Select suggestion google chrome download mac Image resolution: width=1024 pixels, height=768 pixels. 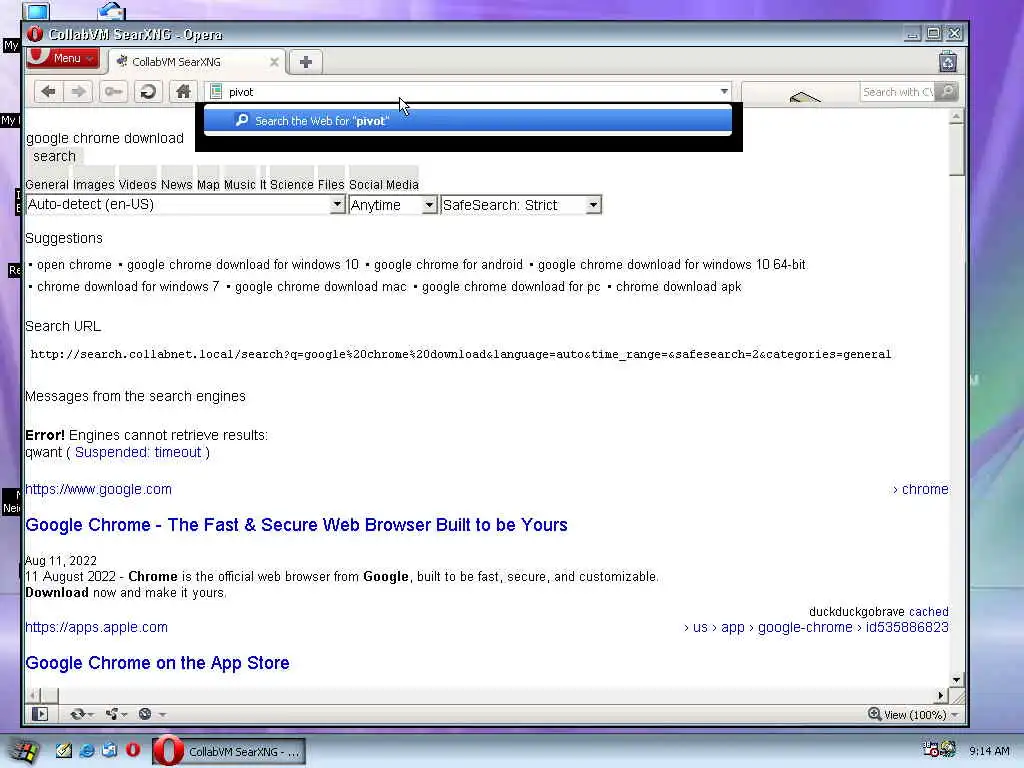tap(321, 287)
